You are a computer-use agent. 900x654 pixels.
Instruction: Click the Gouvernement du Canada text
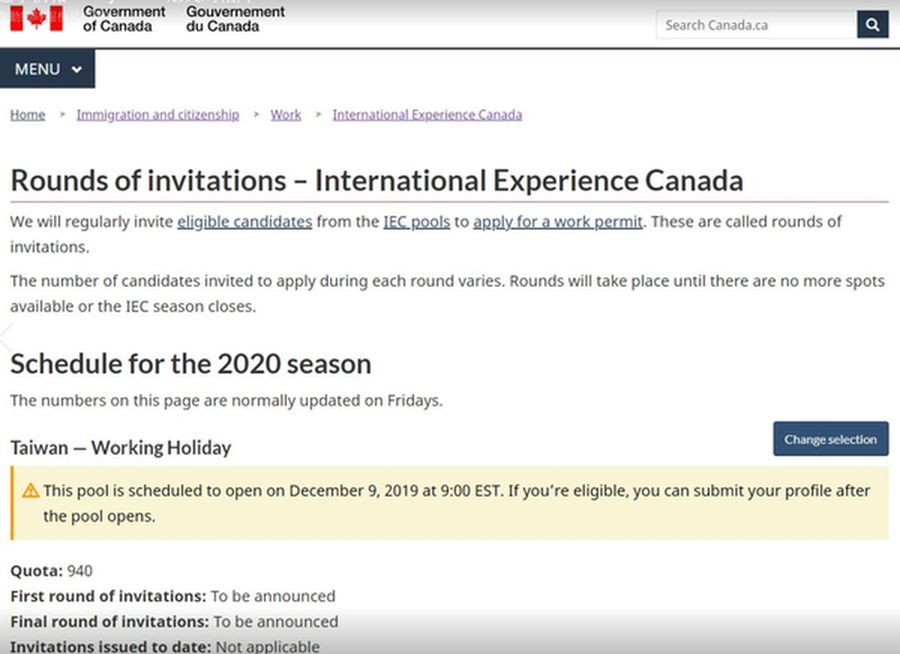[x=235, y=18]
